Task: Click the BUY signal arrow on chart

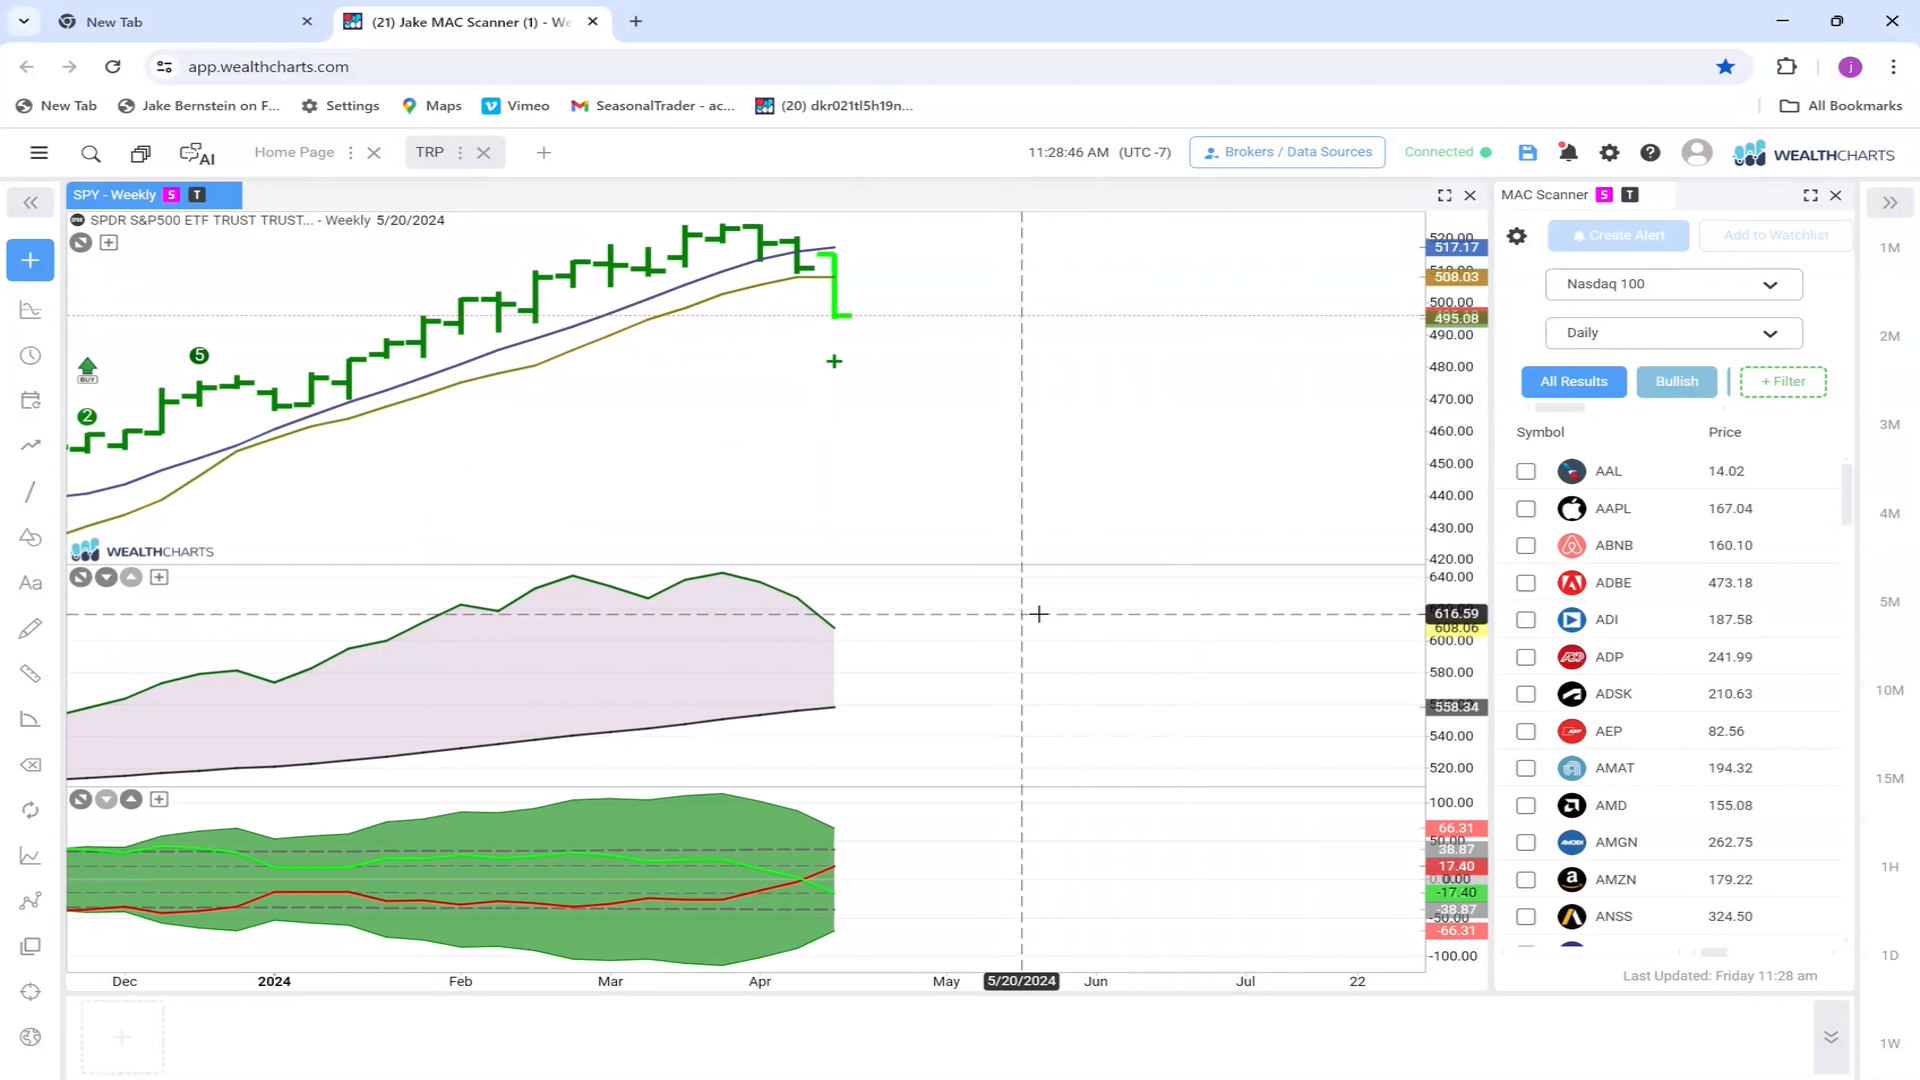Action: [87, 370]
